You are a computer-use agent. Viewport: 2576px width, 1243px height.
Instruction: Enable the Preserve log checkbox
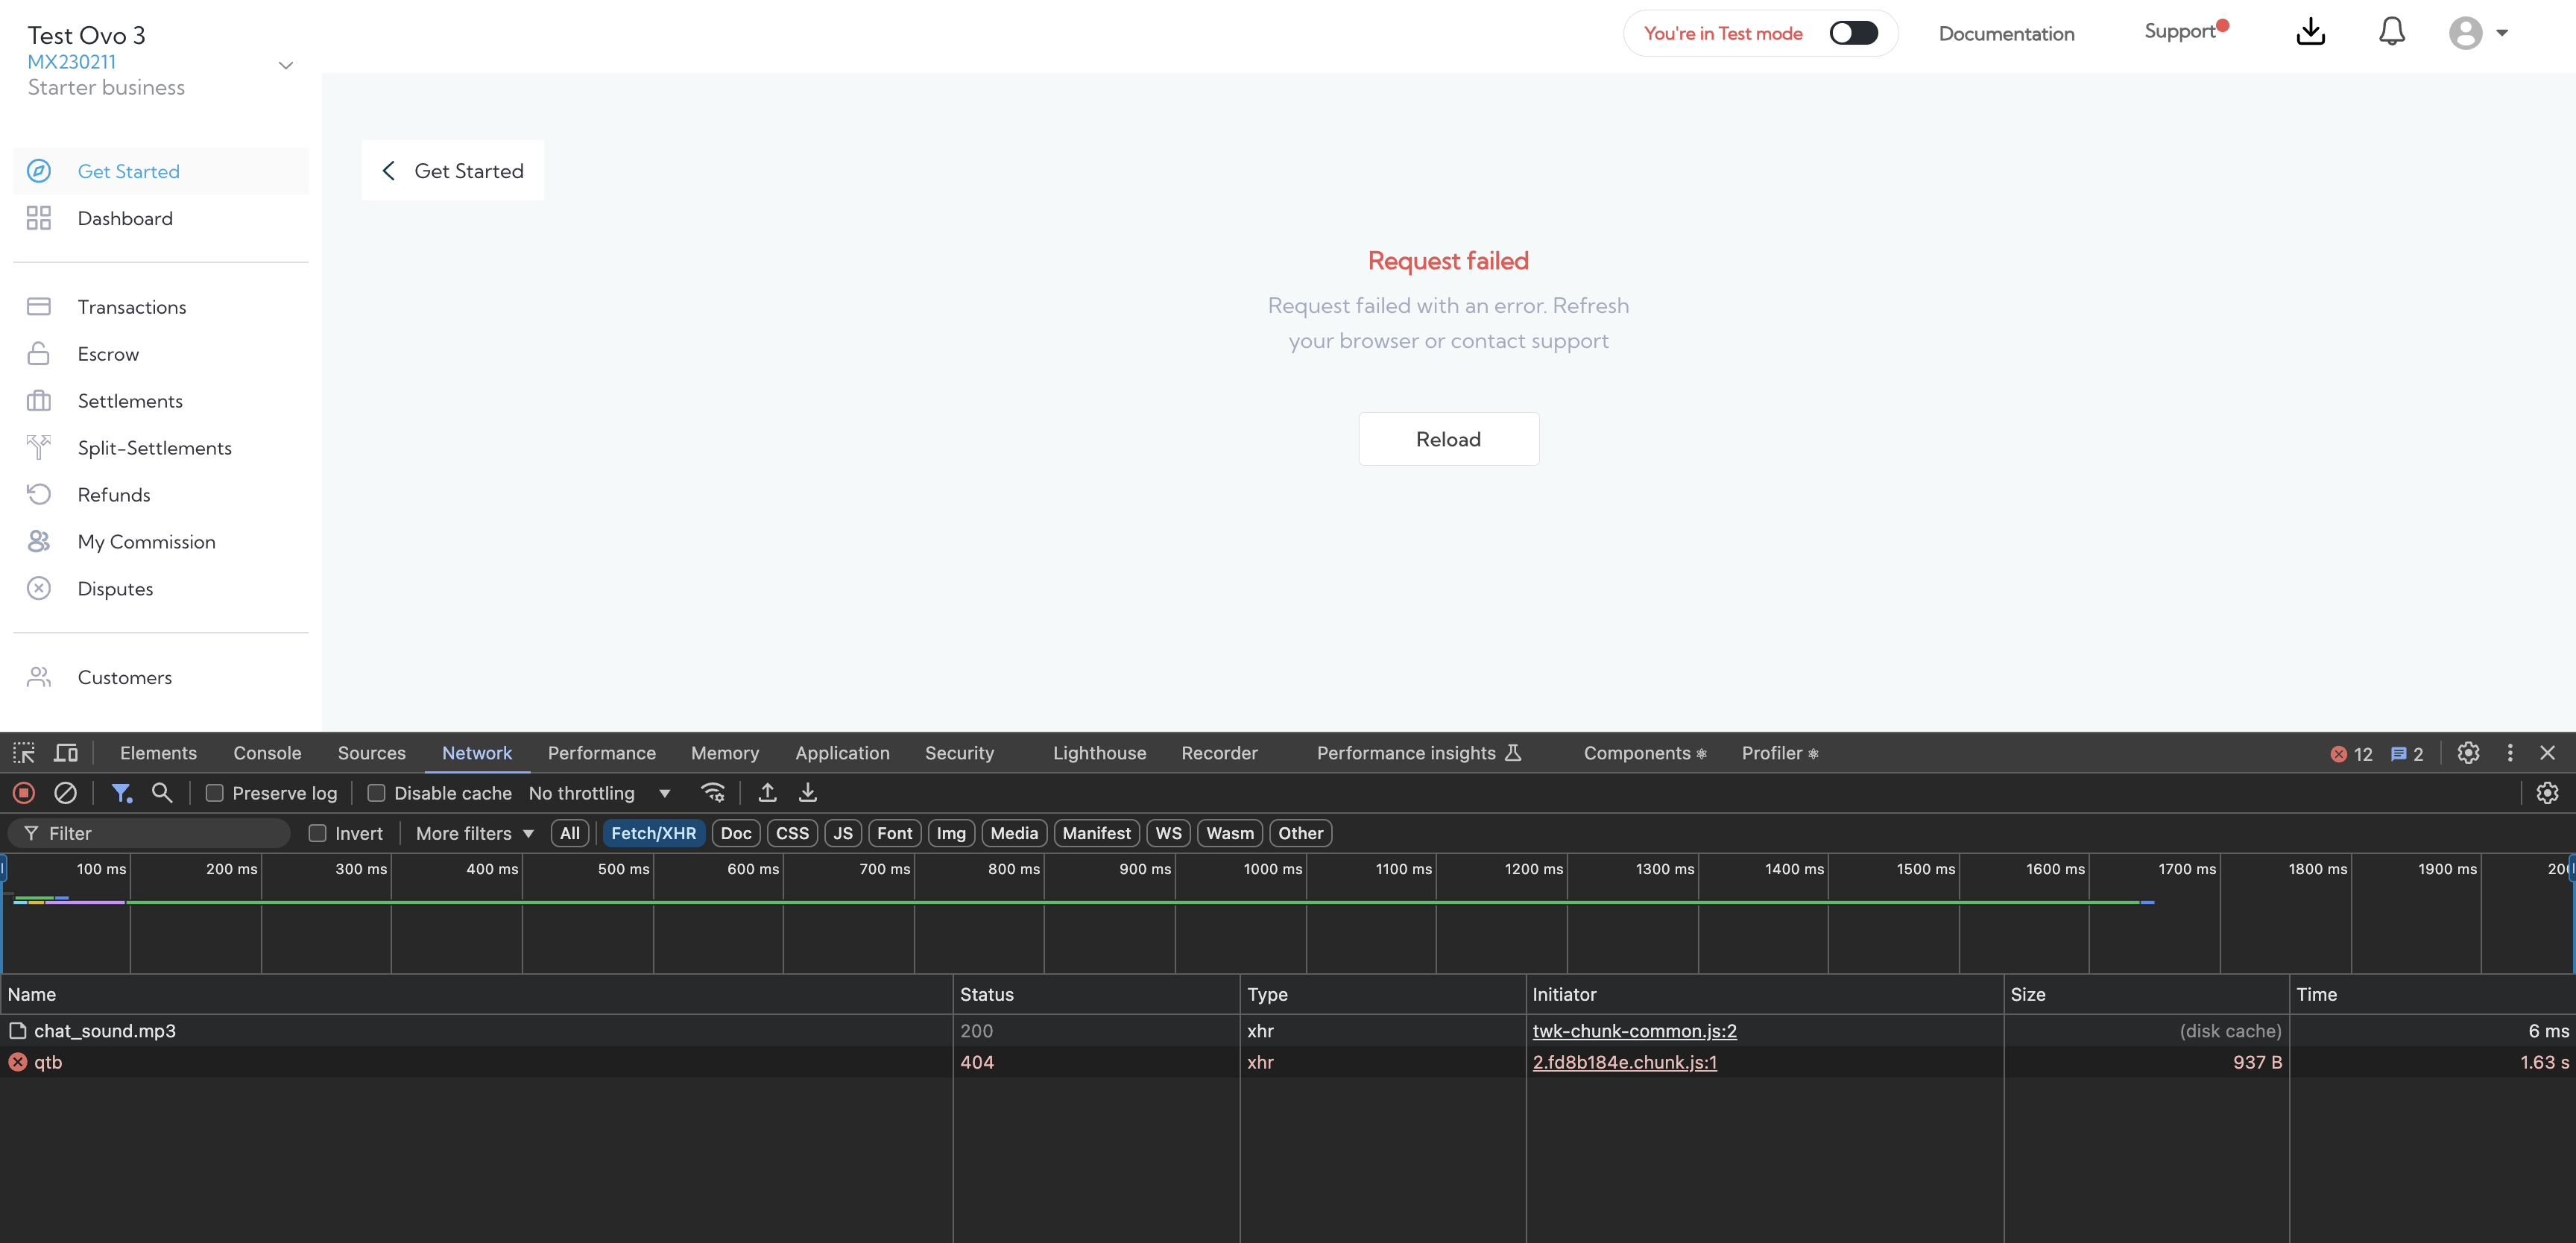214,793
